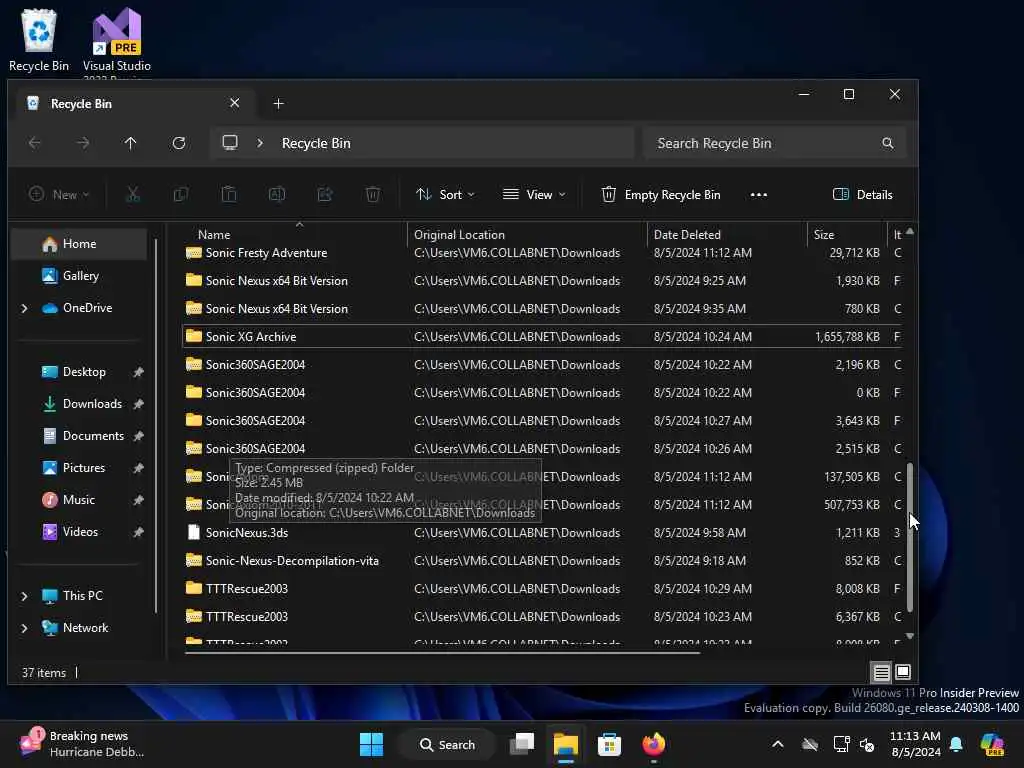Close the Recycle Bin tab
Screen dimensions: 1024x768
click(234, 103)
